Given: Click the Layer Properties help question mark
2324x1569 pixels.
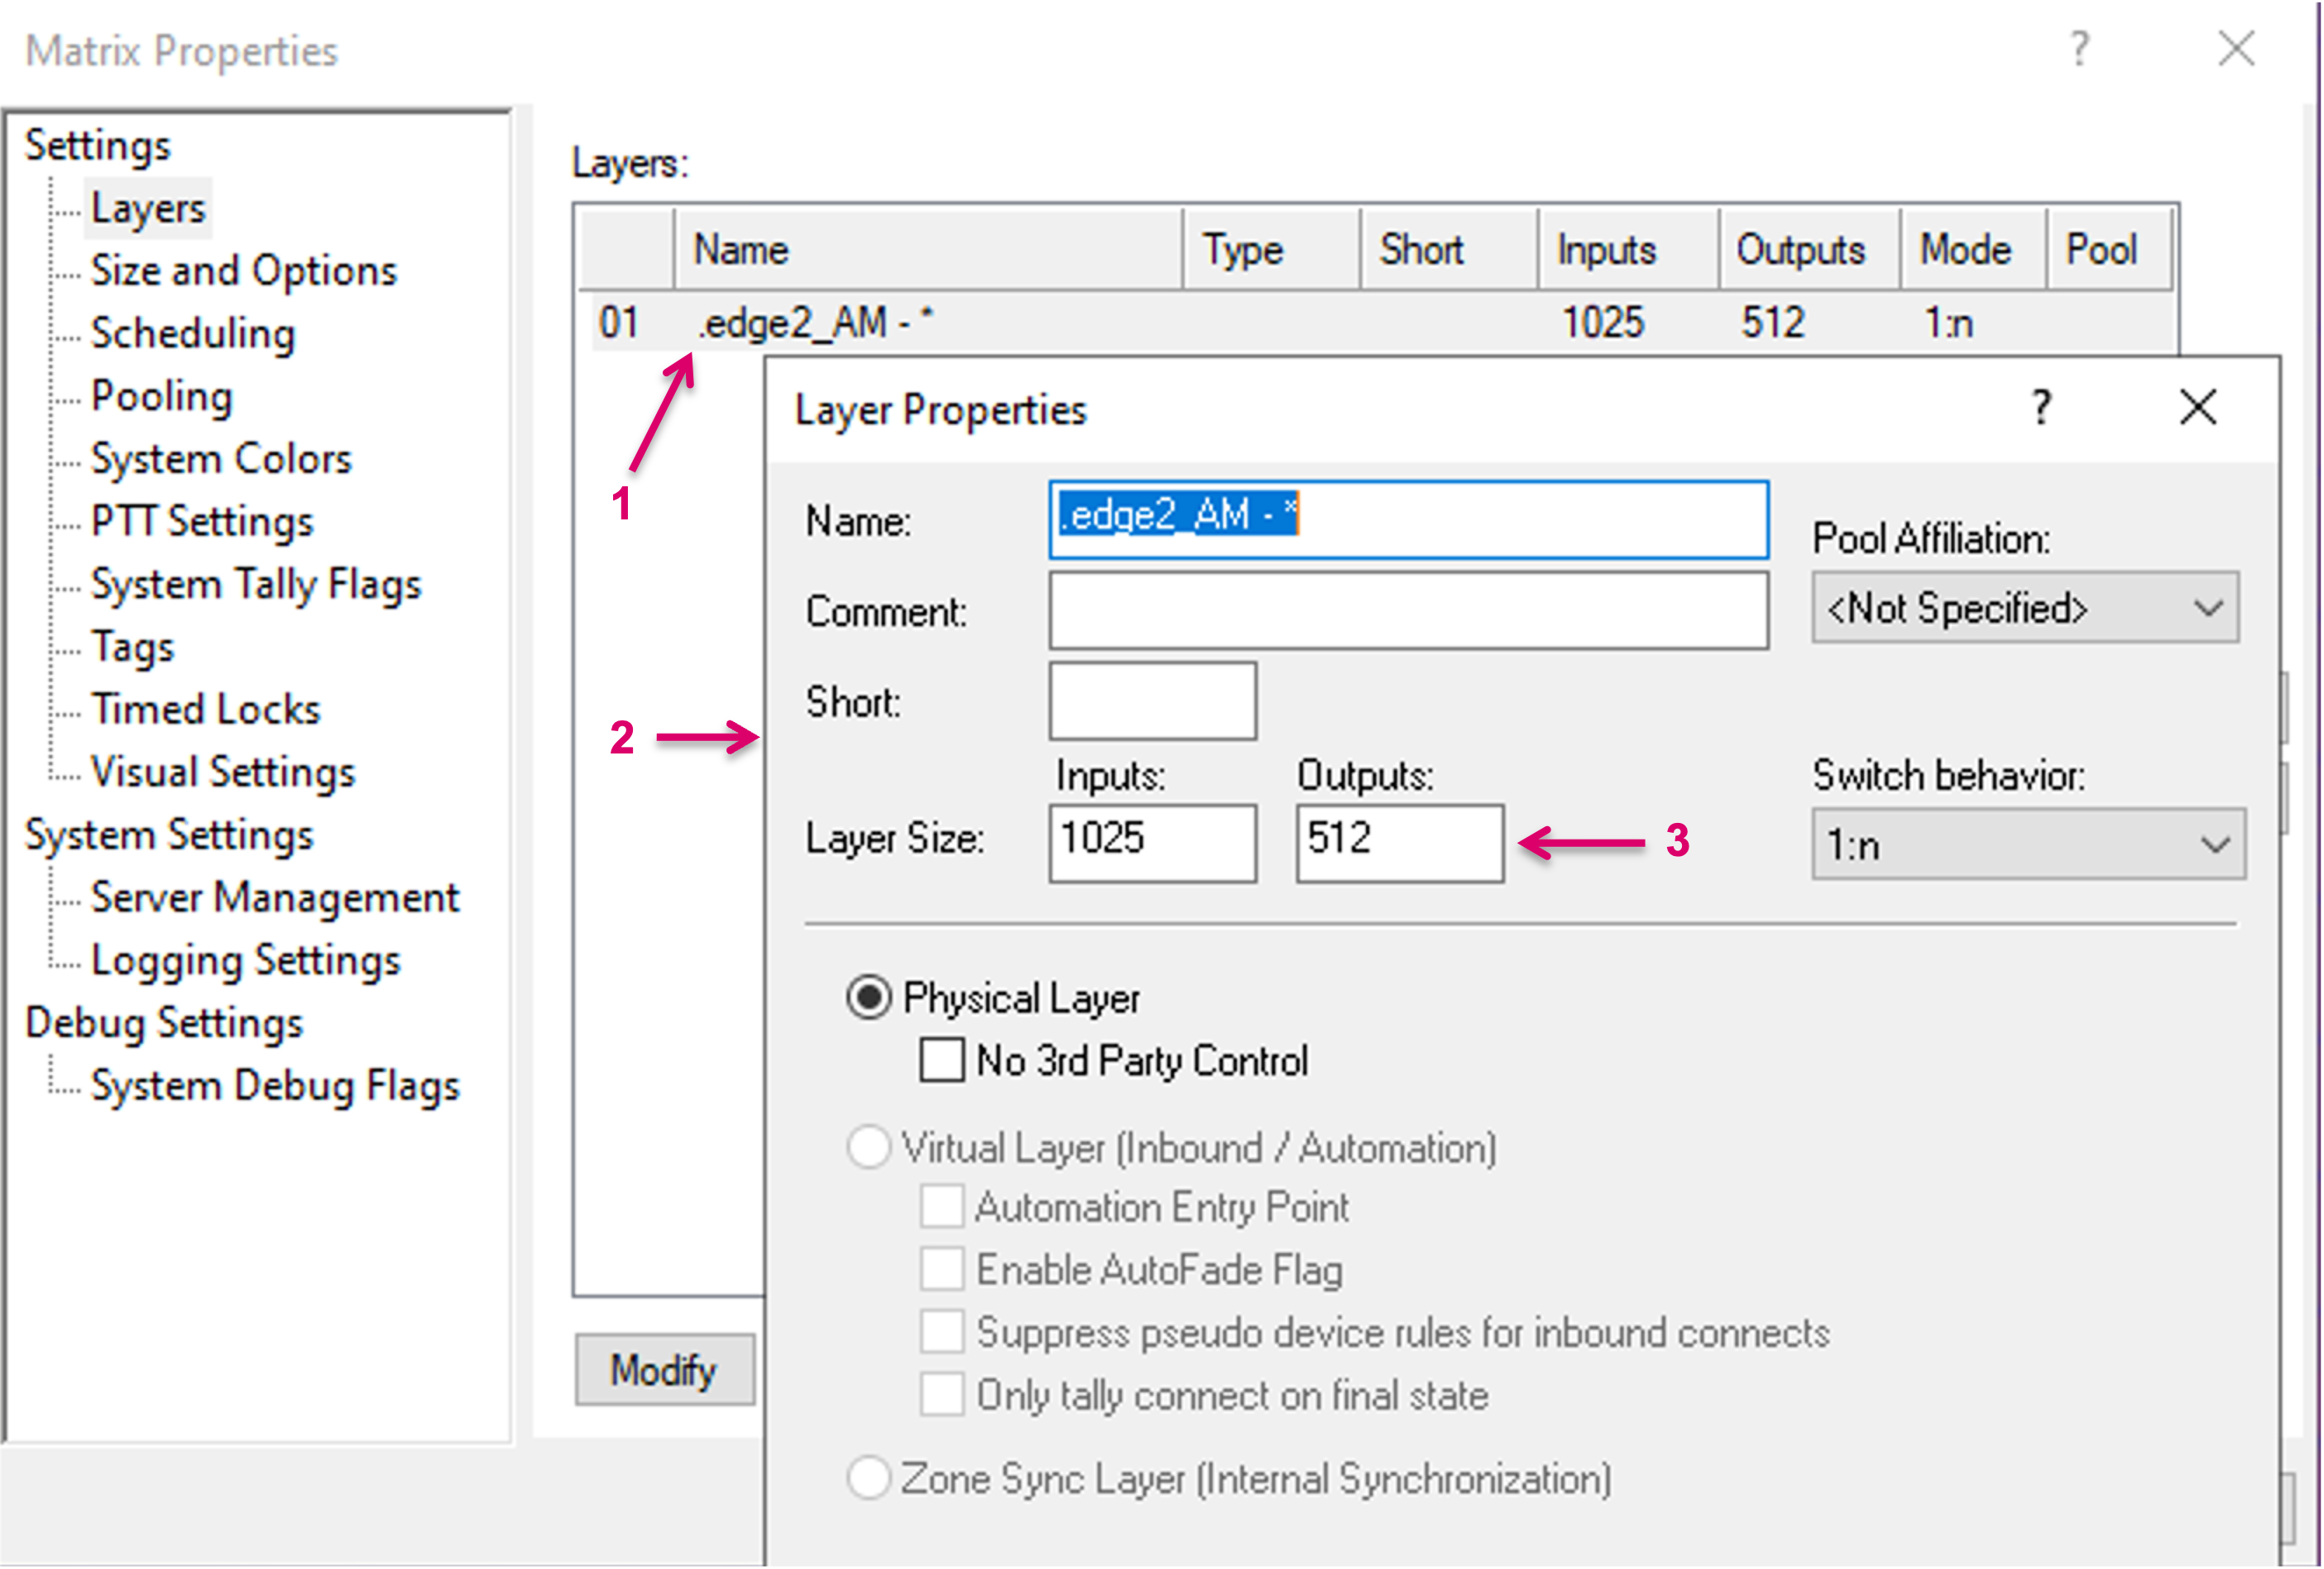Looking at the screenshot, I should [x=2041, y=407].
